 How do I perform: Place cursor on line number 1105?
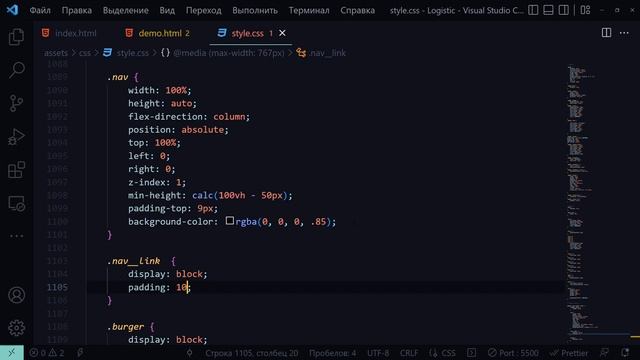coord(57,287)
